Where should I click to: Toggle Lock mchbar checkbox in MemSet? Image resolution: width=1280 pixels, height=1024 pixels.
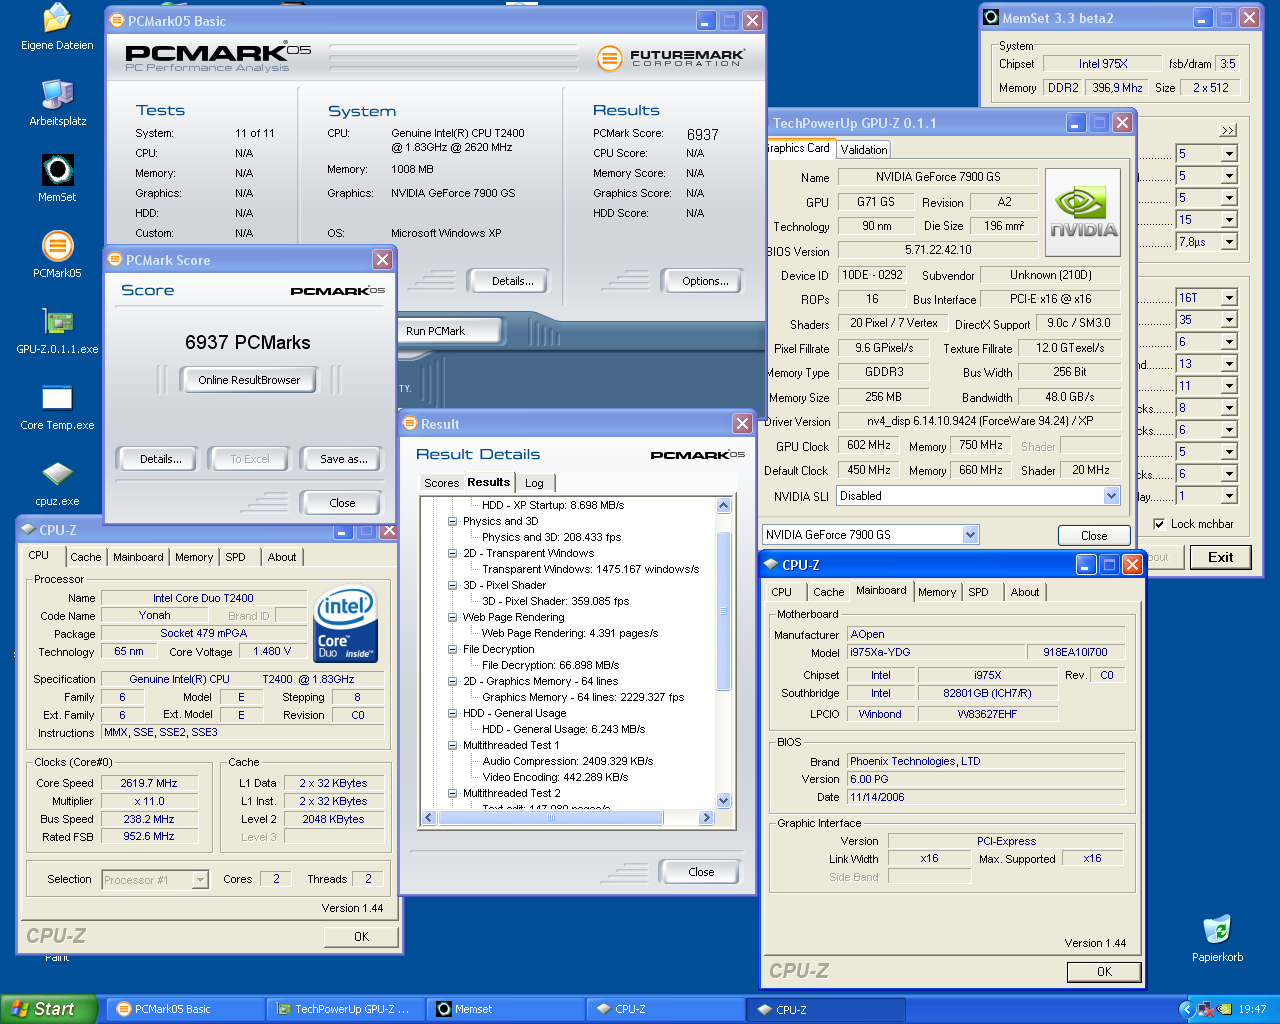coord(1159,523)
